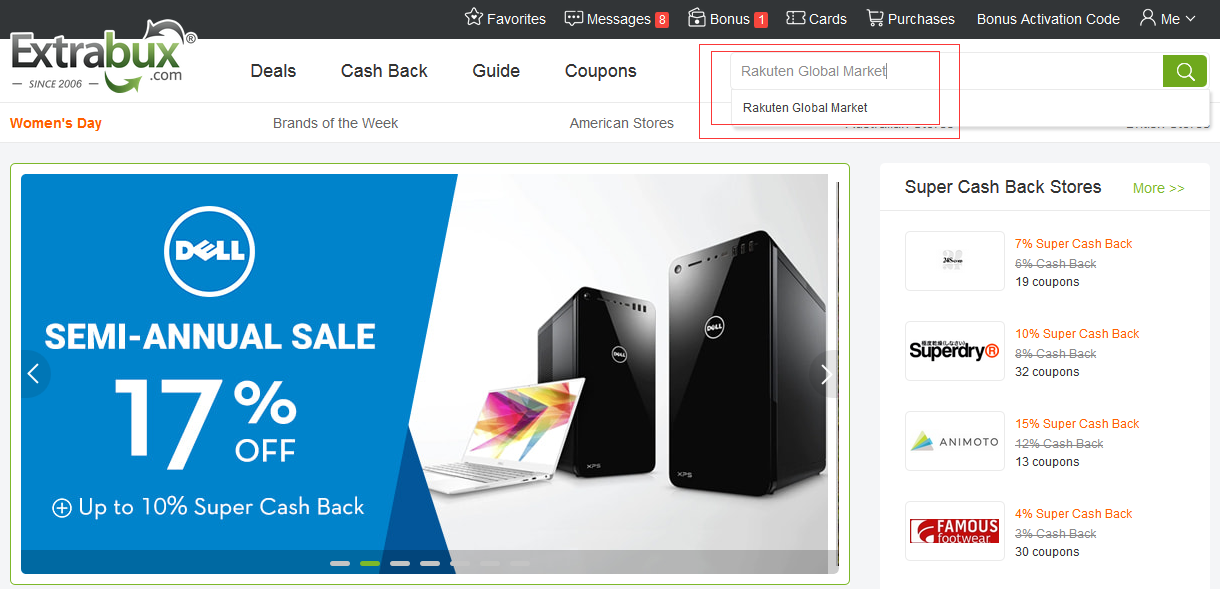Open Women's Day promotion link

tap(56, 123)
